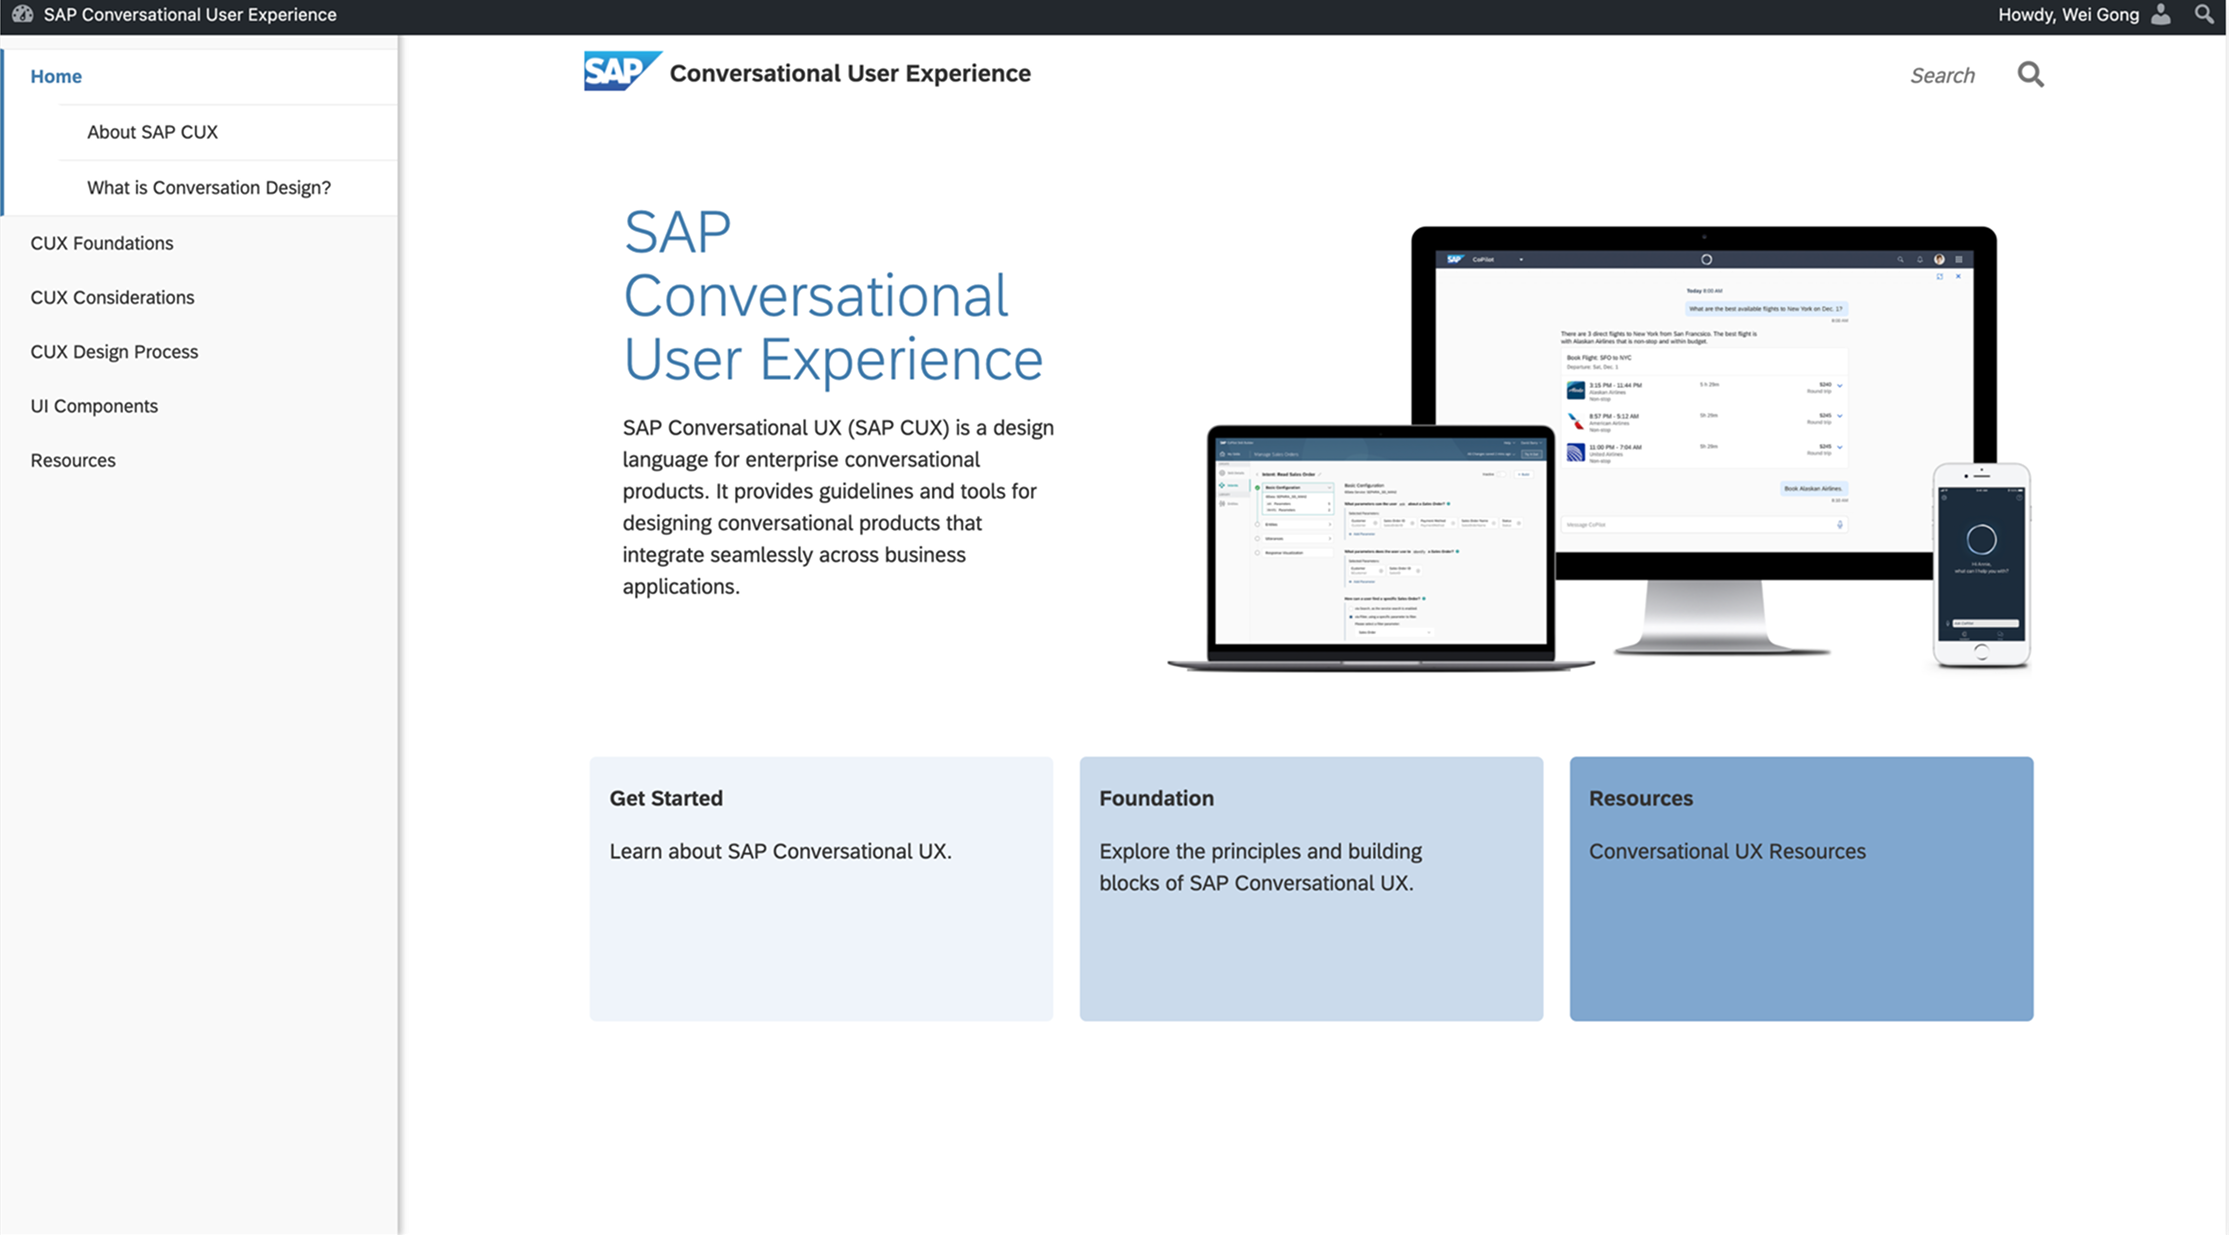Open 'What is Conversation Design?'
Screen dimensions: 2229x1235
coord(209,187)
